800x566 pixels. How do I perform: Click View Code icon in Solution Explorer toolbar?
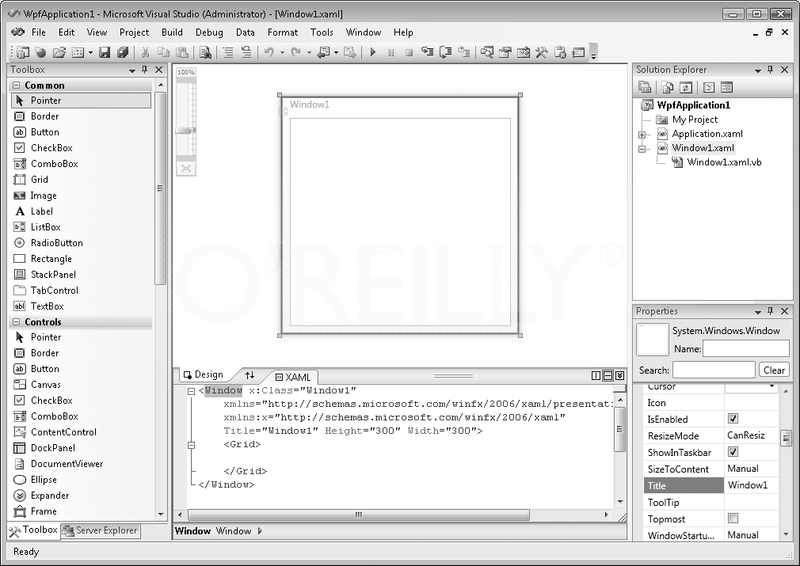[x=709, y=87]
